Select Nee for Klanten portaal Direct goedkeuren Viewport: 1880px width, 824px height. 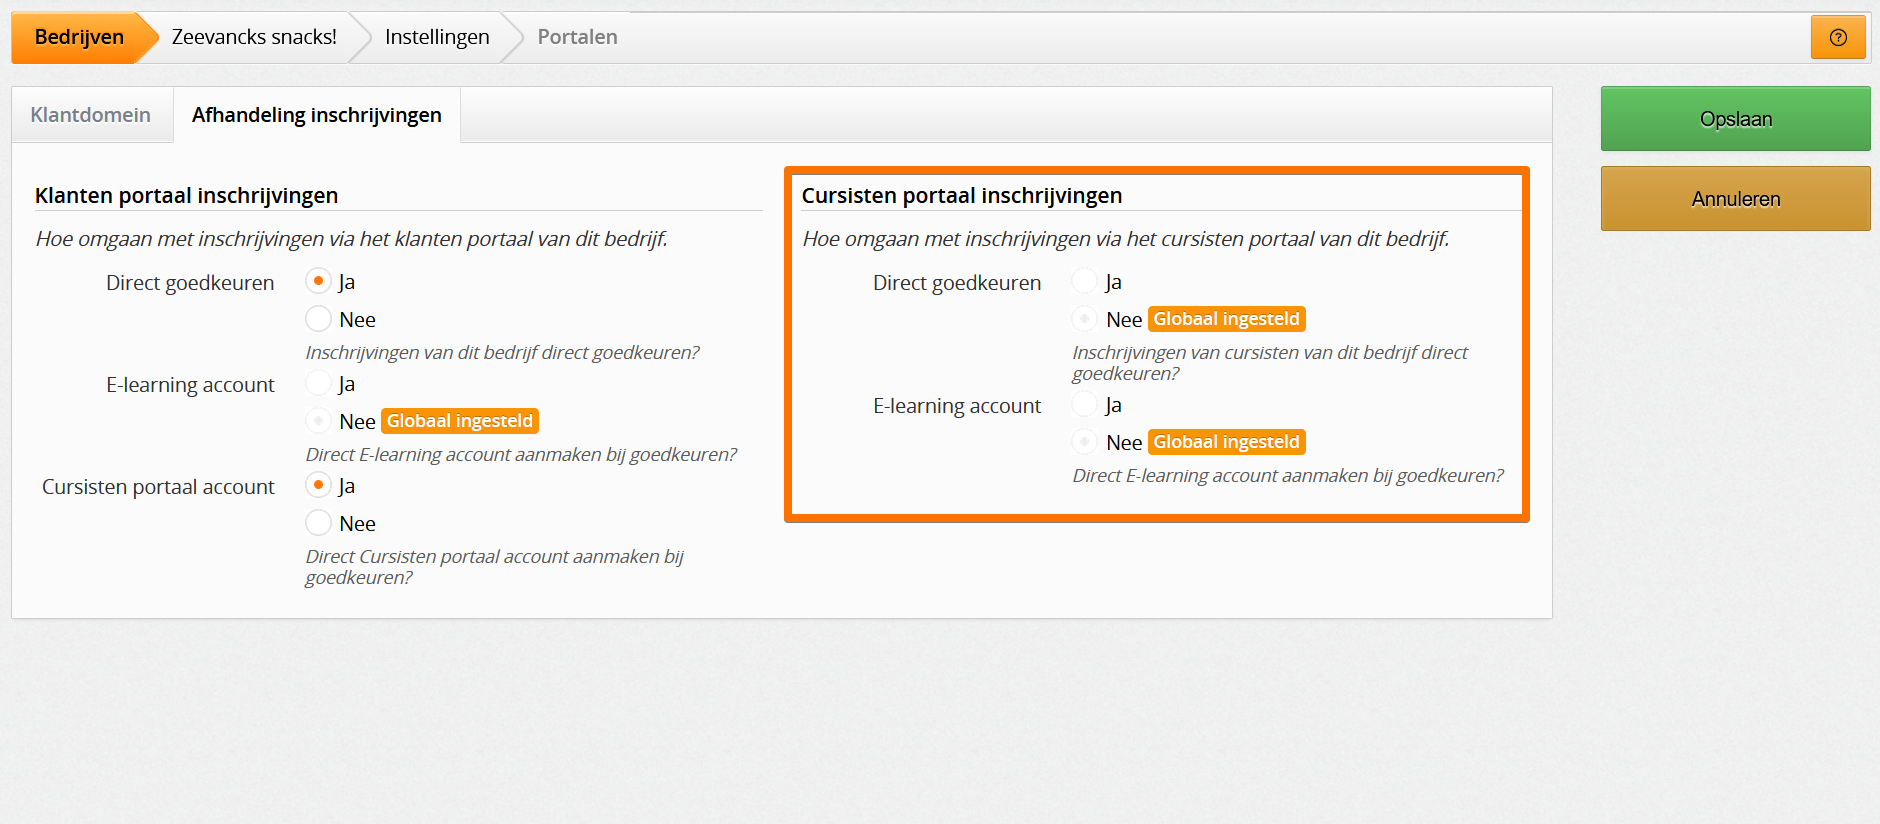(x=318, y=319)
